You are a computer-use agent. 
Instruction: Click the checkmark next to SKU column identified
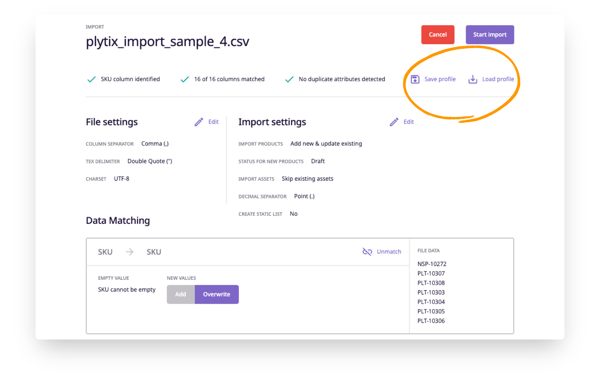pos(91,79)
